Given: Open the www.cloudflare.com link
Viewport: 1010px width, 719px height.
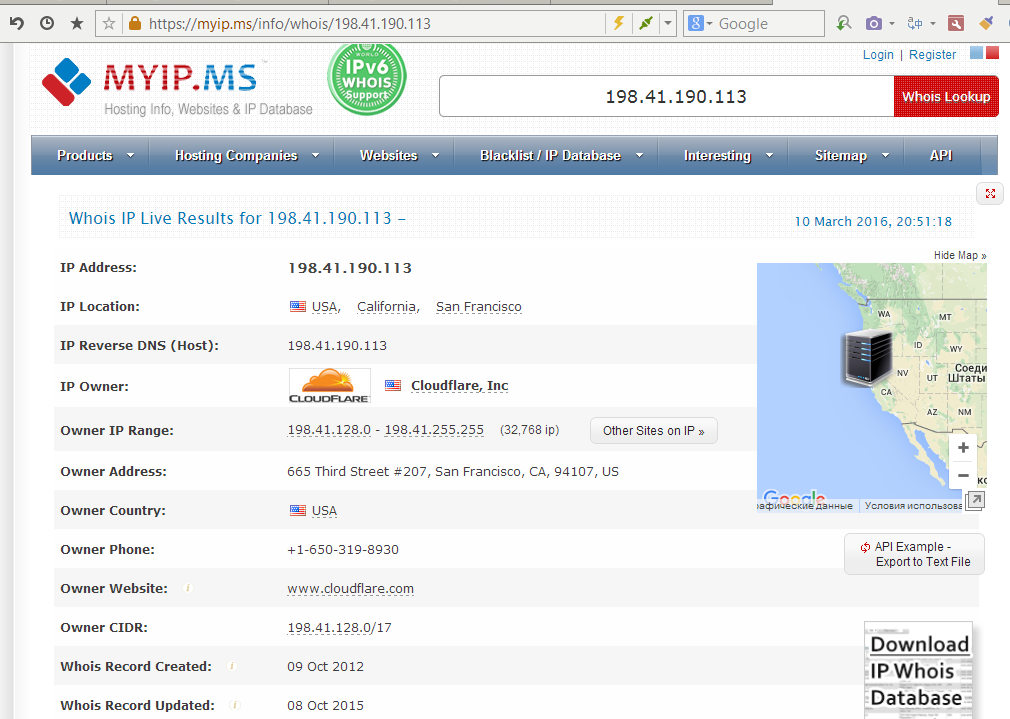Looking at the screenshot, I should (x=350, y=589).
